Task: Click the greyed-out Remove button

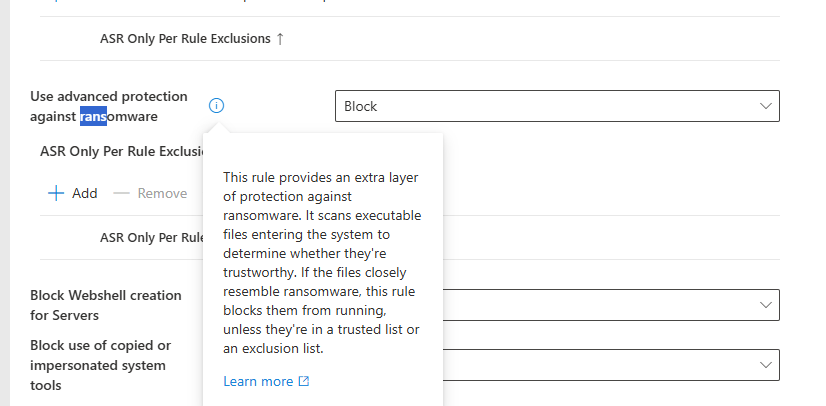Action: pos(150,193)
